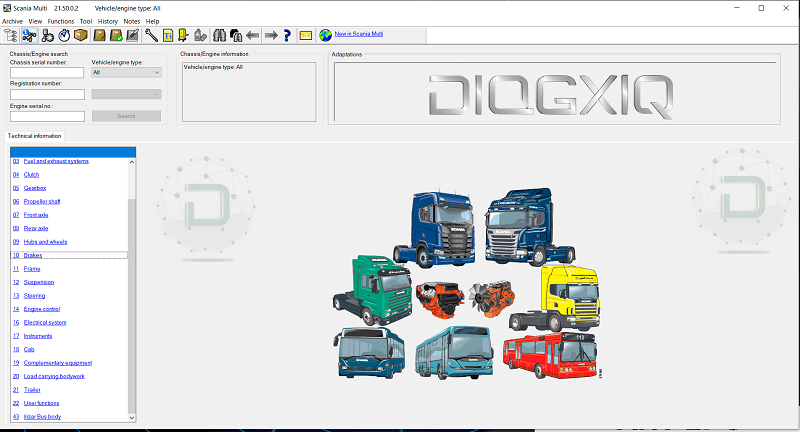Open the yellow TI document icon

click(x=168, y=35)
